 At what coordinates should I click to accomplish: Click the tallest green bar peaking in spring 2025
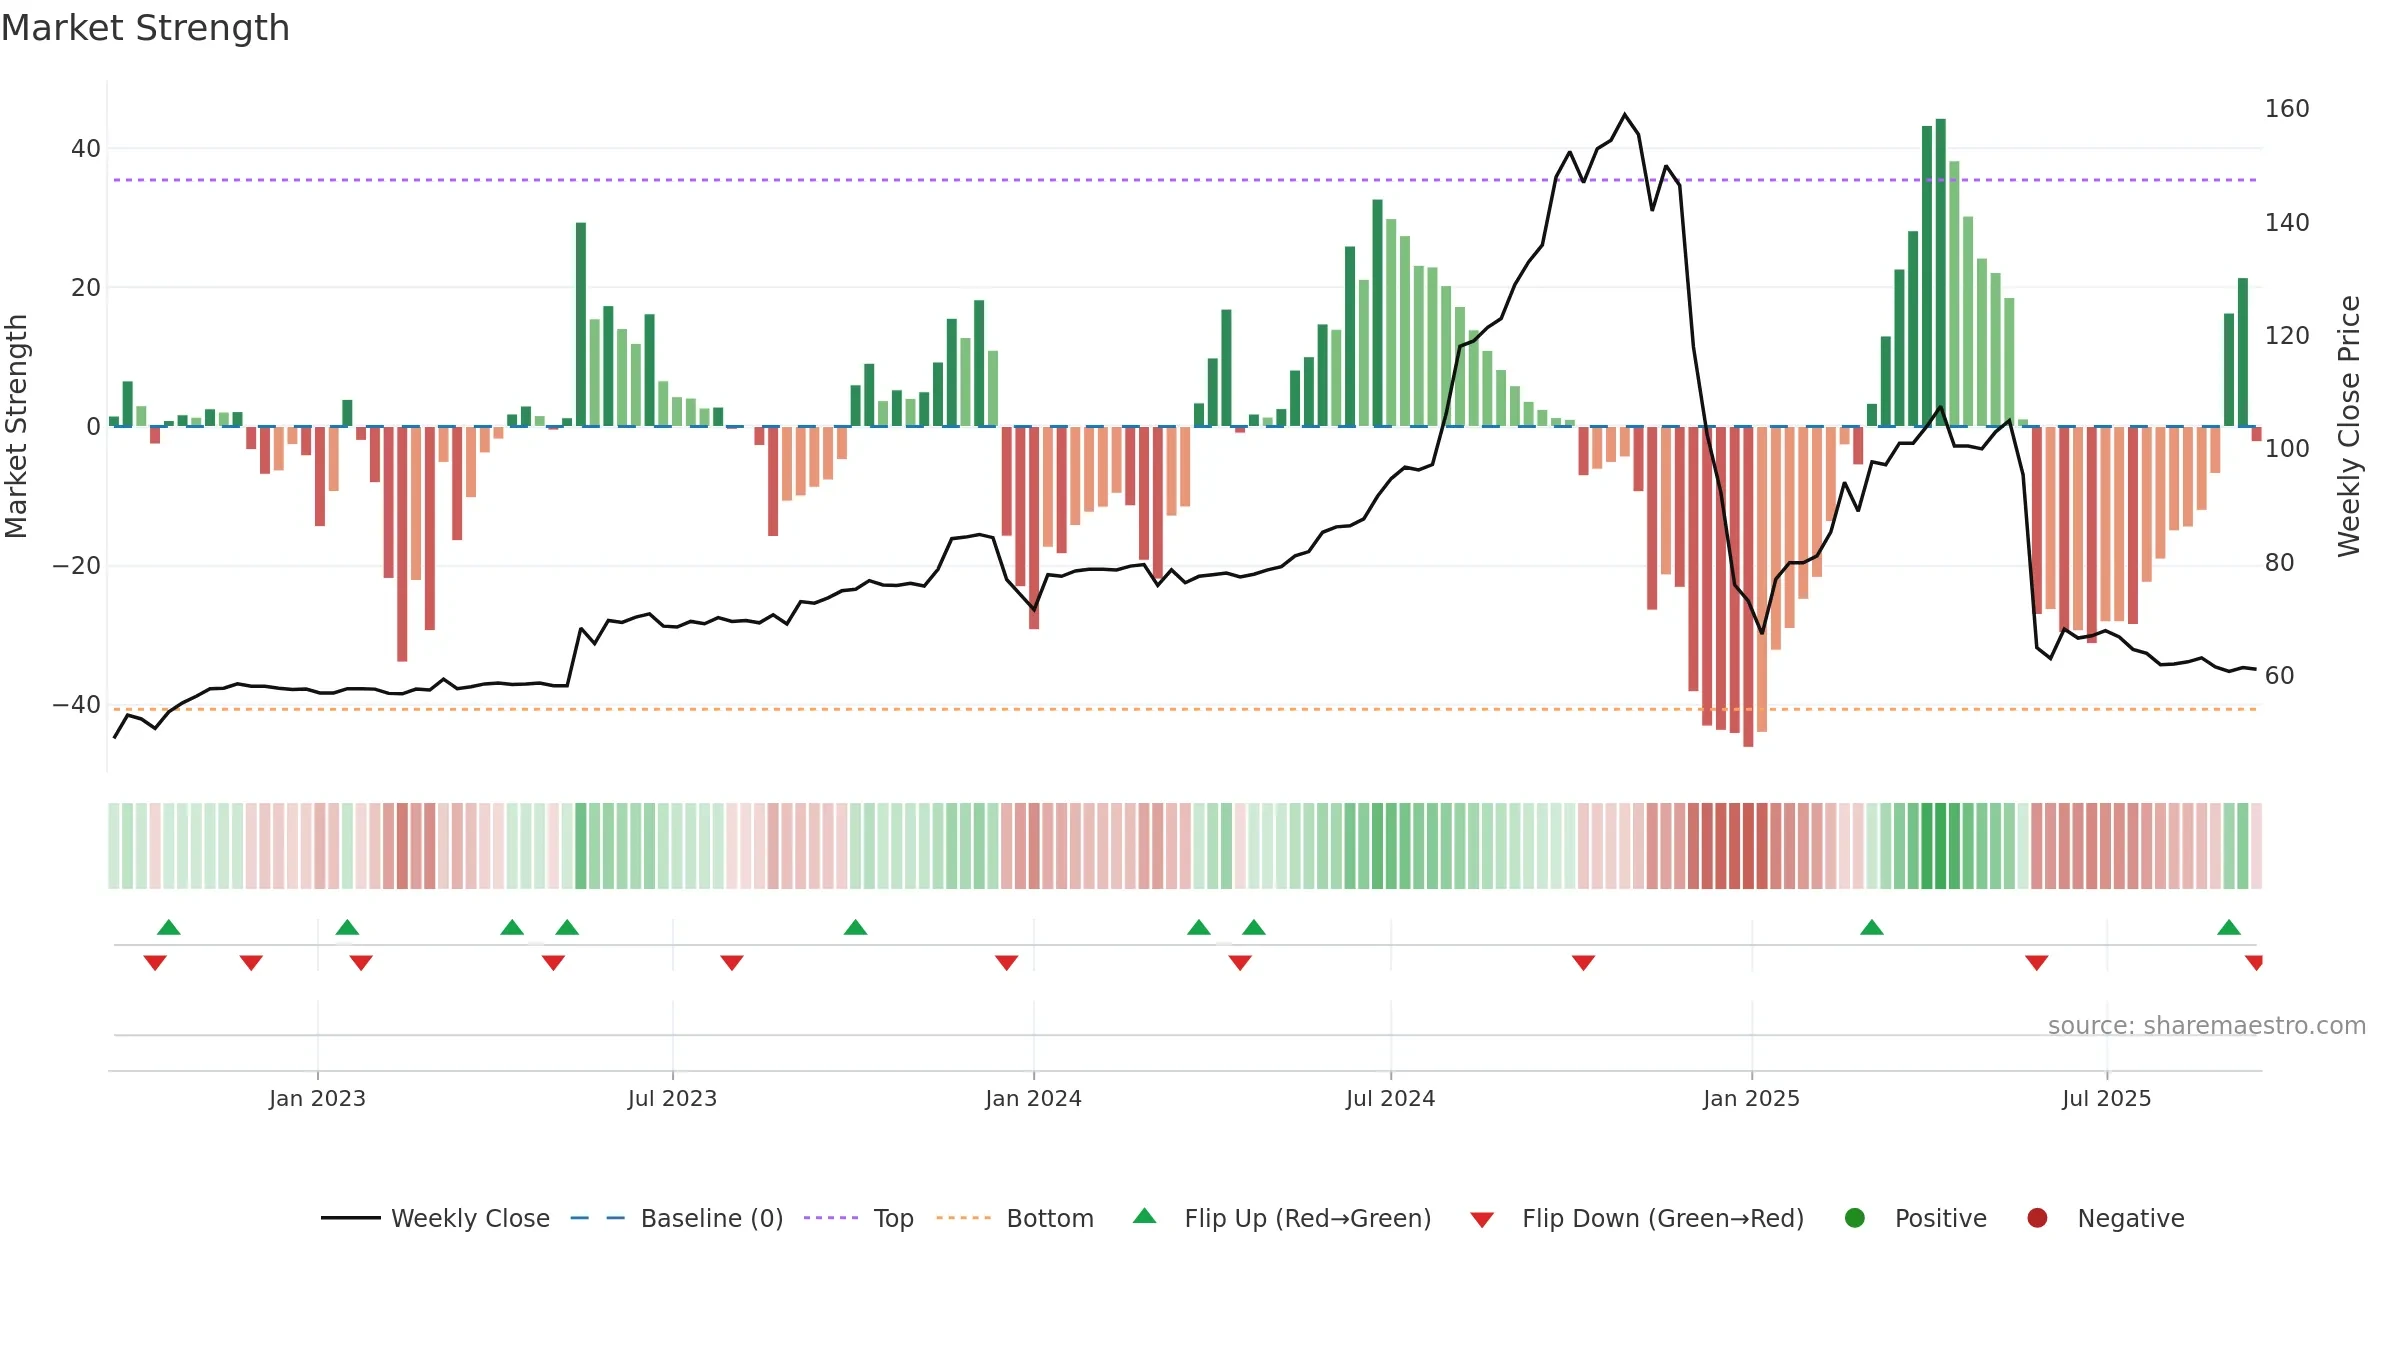(x=1940, y=272)
